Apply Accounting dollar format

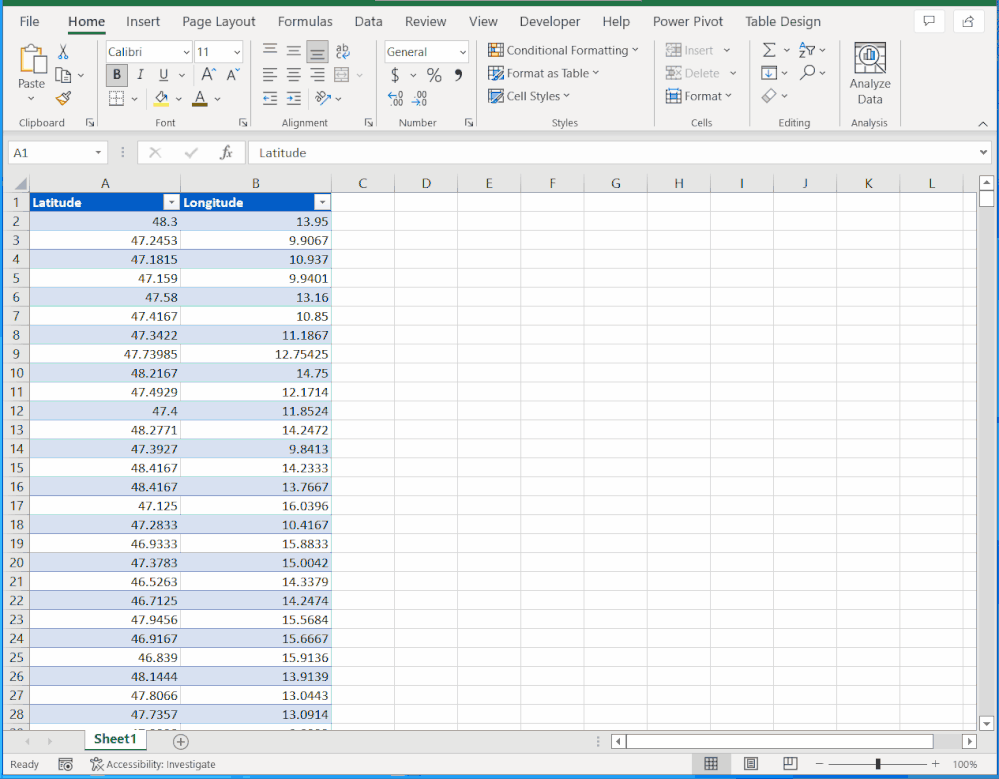[395, 75]
